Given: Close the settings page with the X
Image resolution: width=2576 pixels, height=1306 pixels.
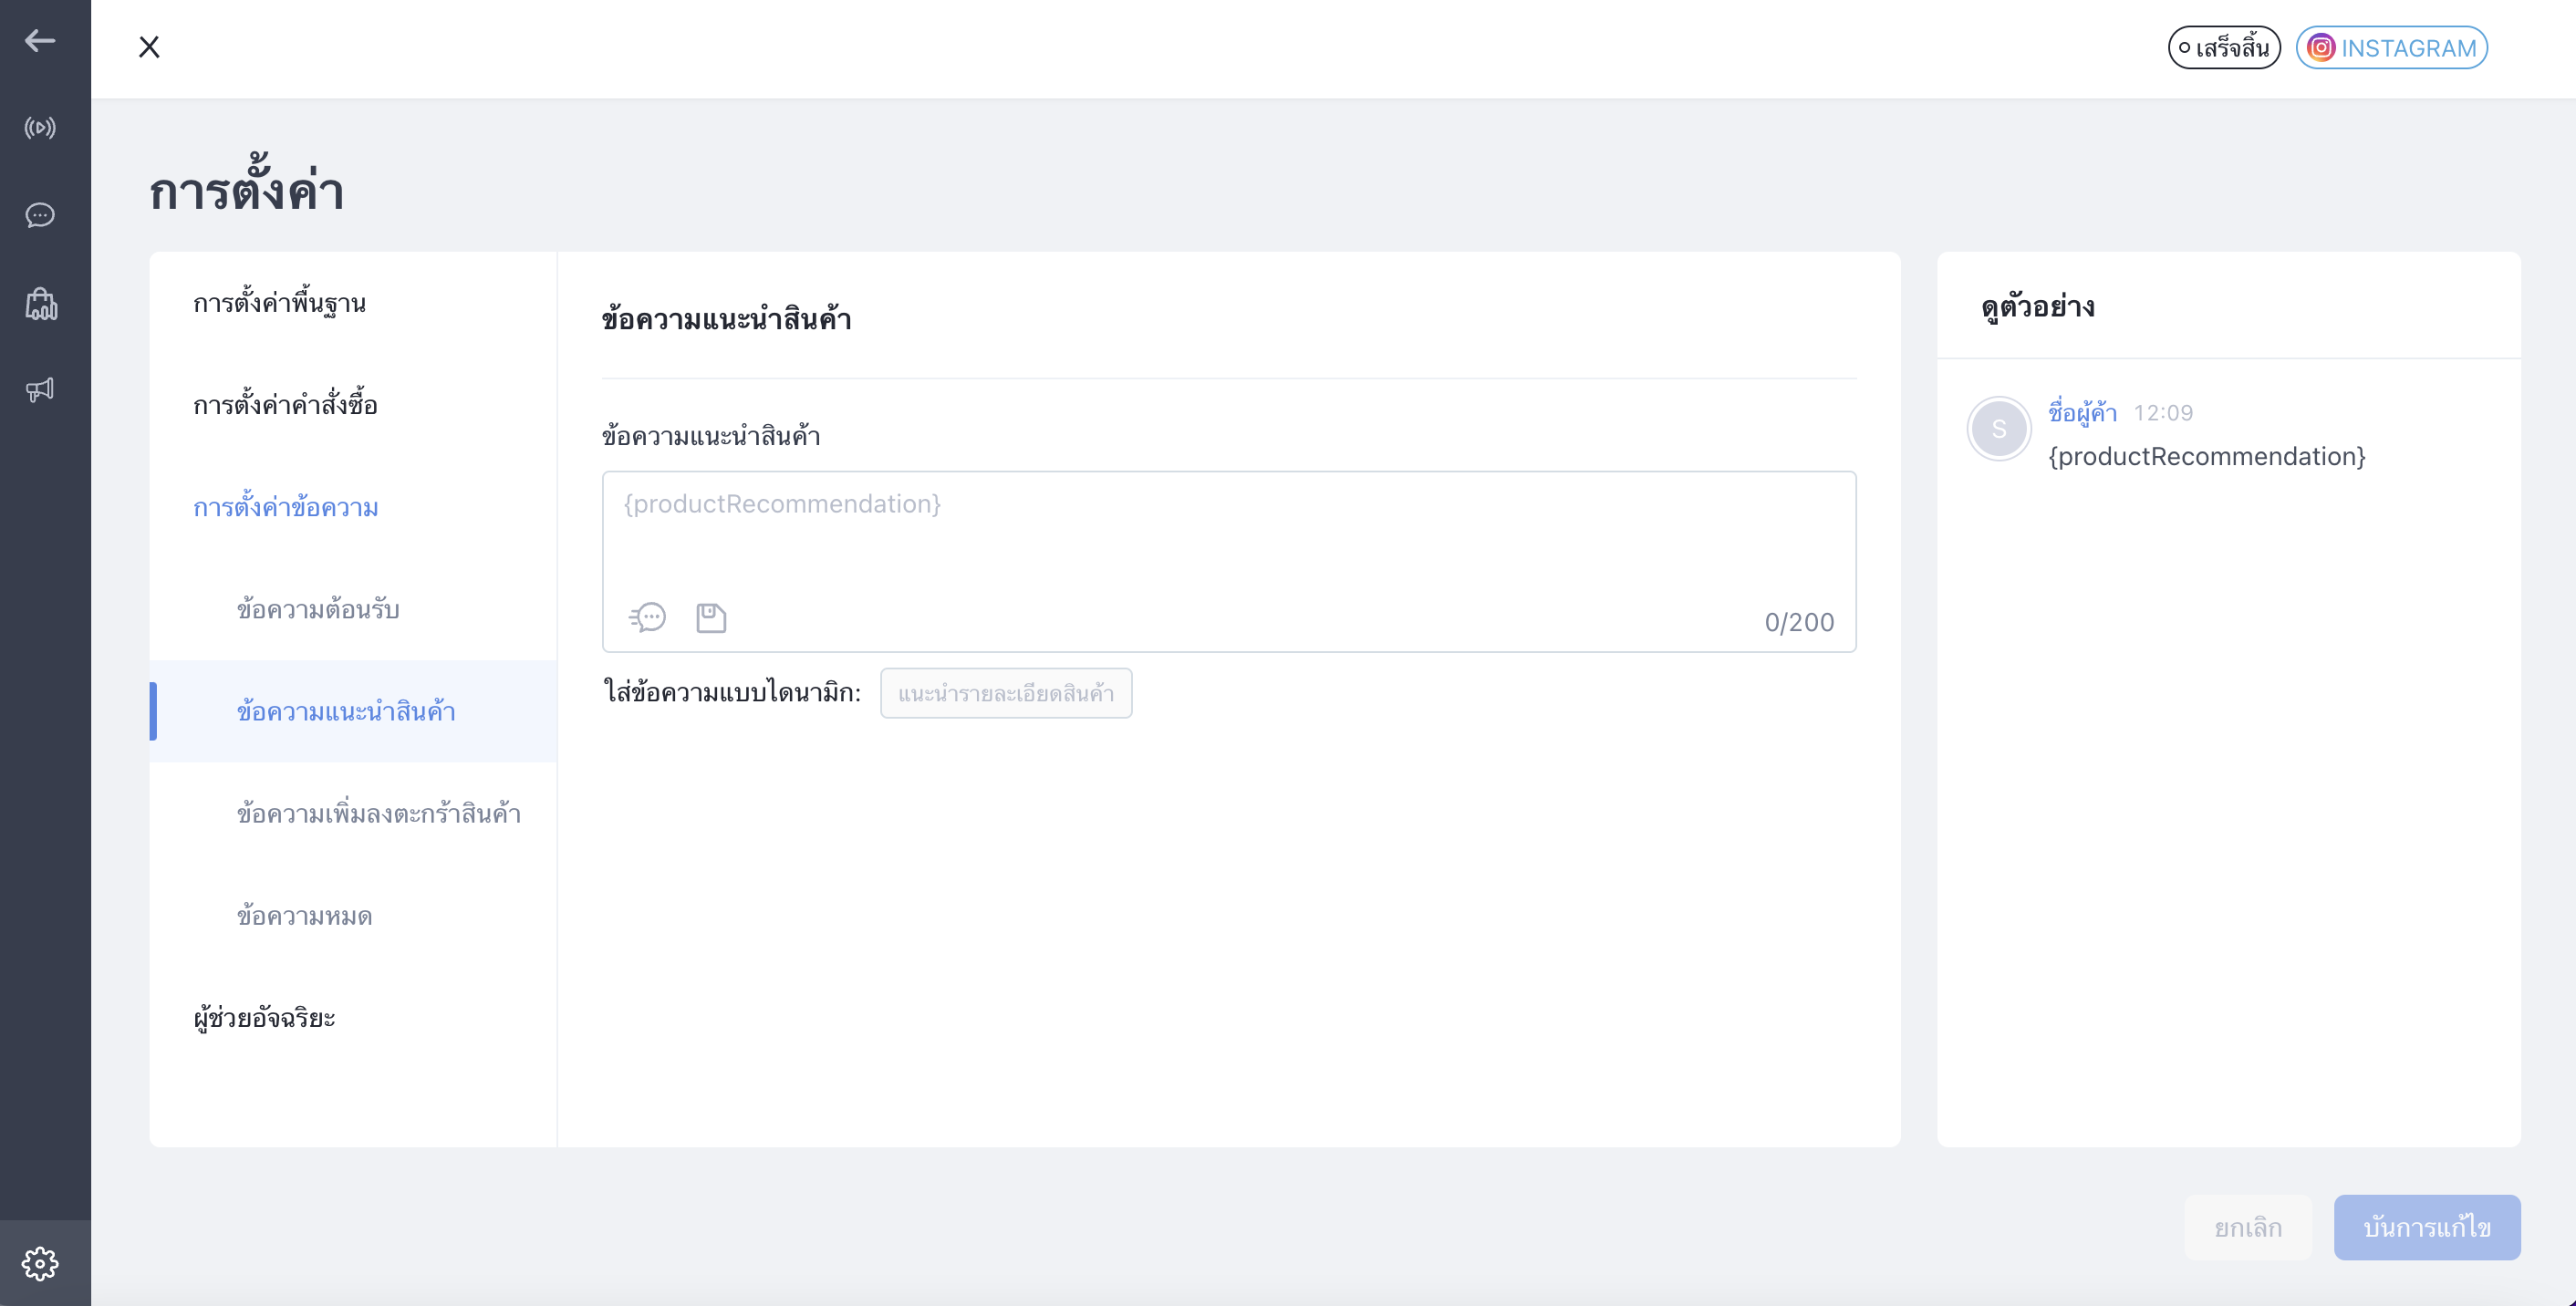Looking at the screenshot, I should tap(149, 47).
